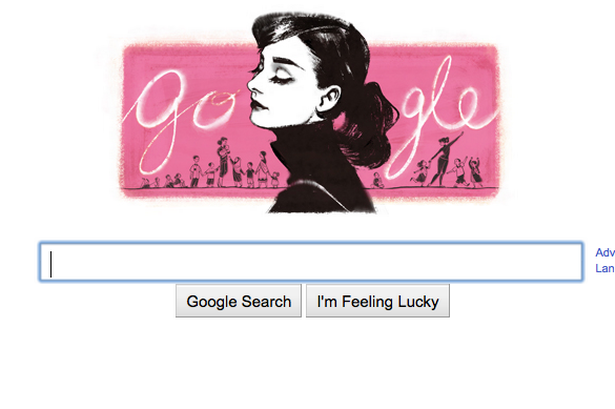Open the Language tools link
Image resolution: width=615 pixels, height=409 pixels.
click(605, 268)
